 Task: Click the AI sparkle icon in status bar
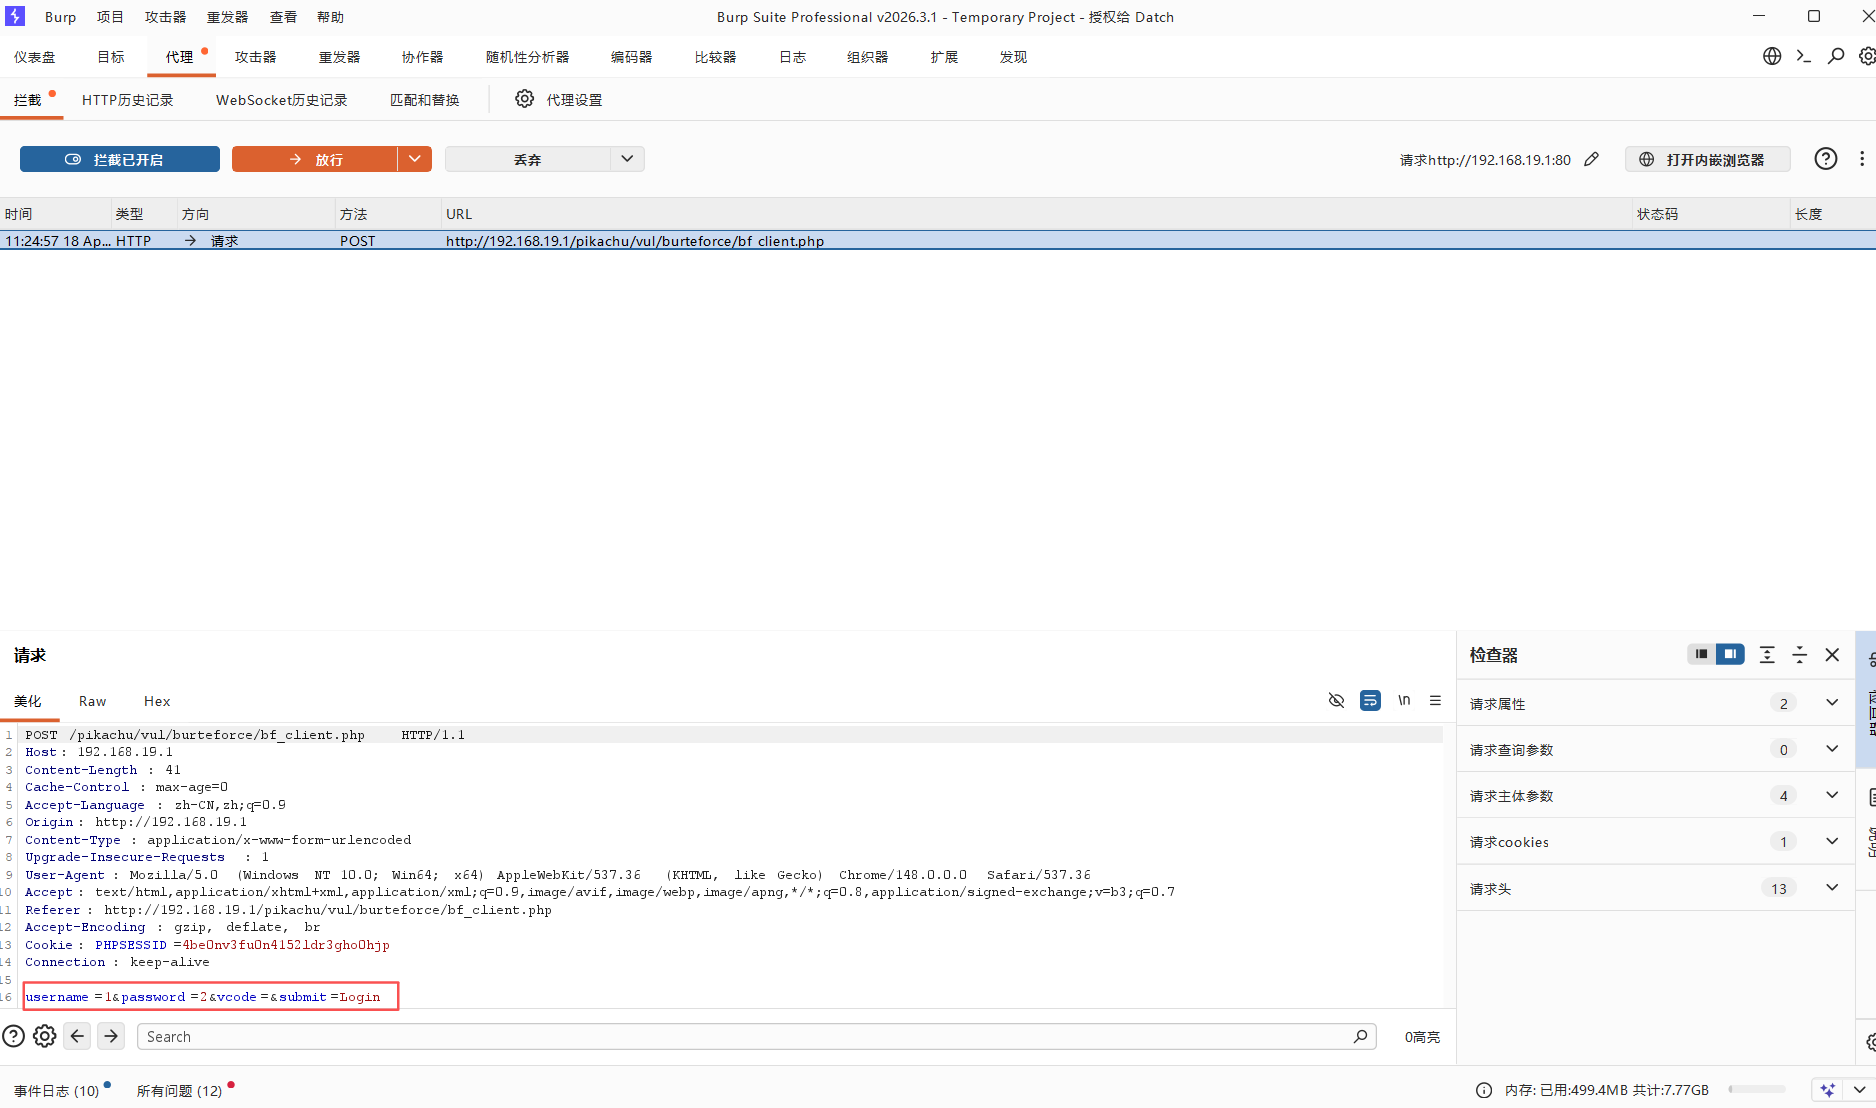point(1828,1090)
